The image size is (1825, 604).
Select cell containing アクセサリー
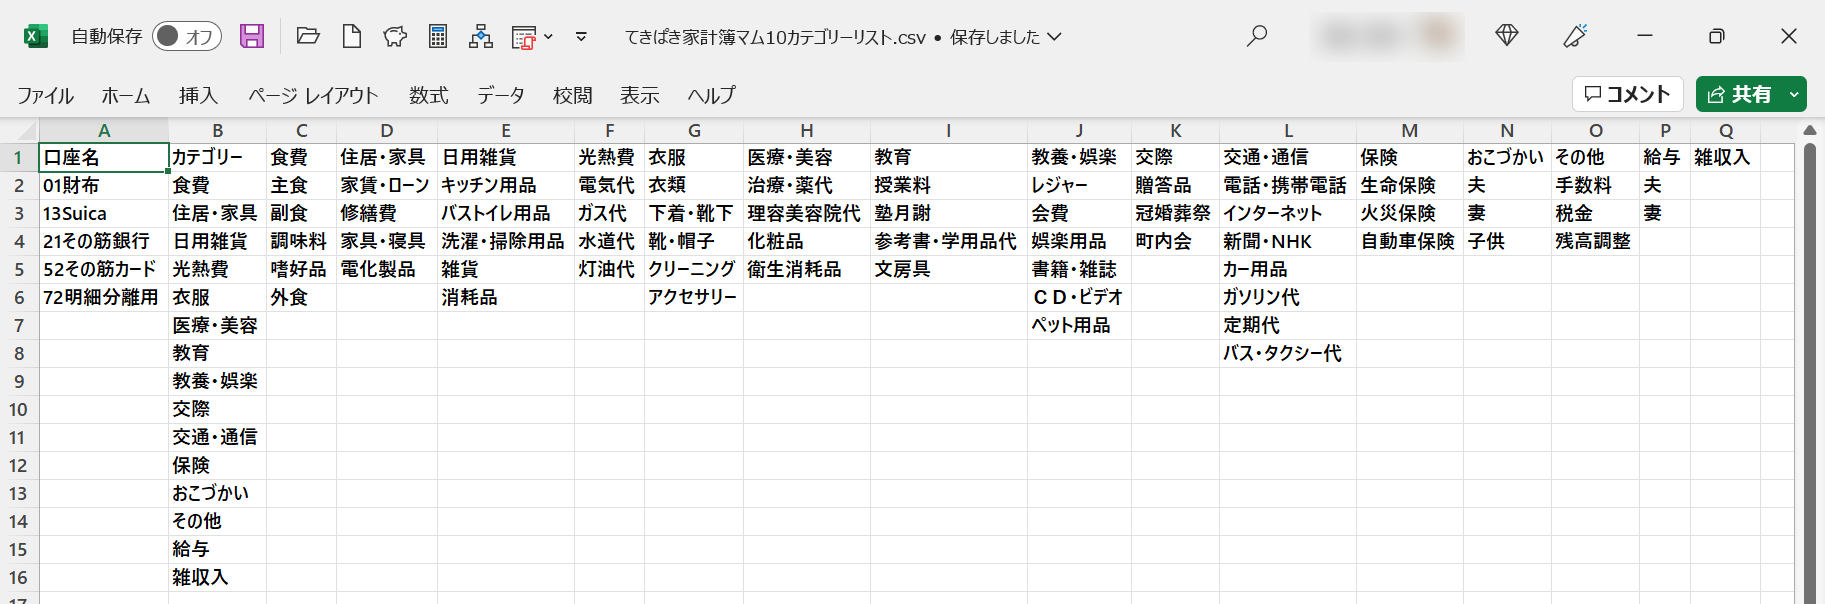[x=694, y=298]
